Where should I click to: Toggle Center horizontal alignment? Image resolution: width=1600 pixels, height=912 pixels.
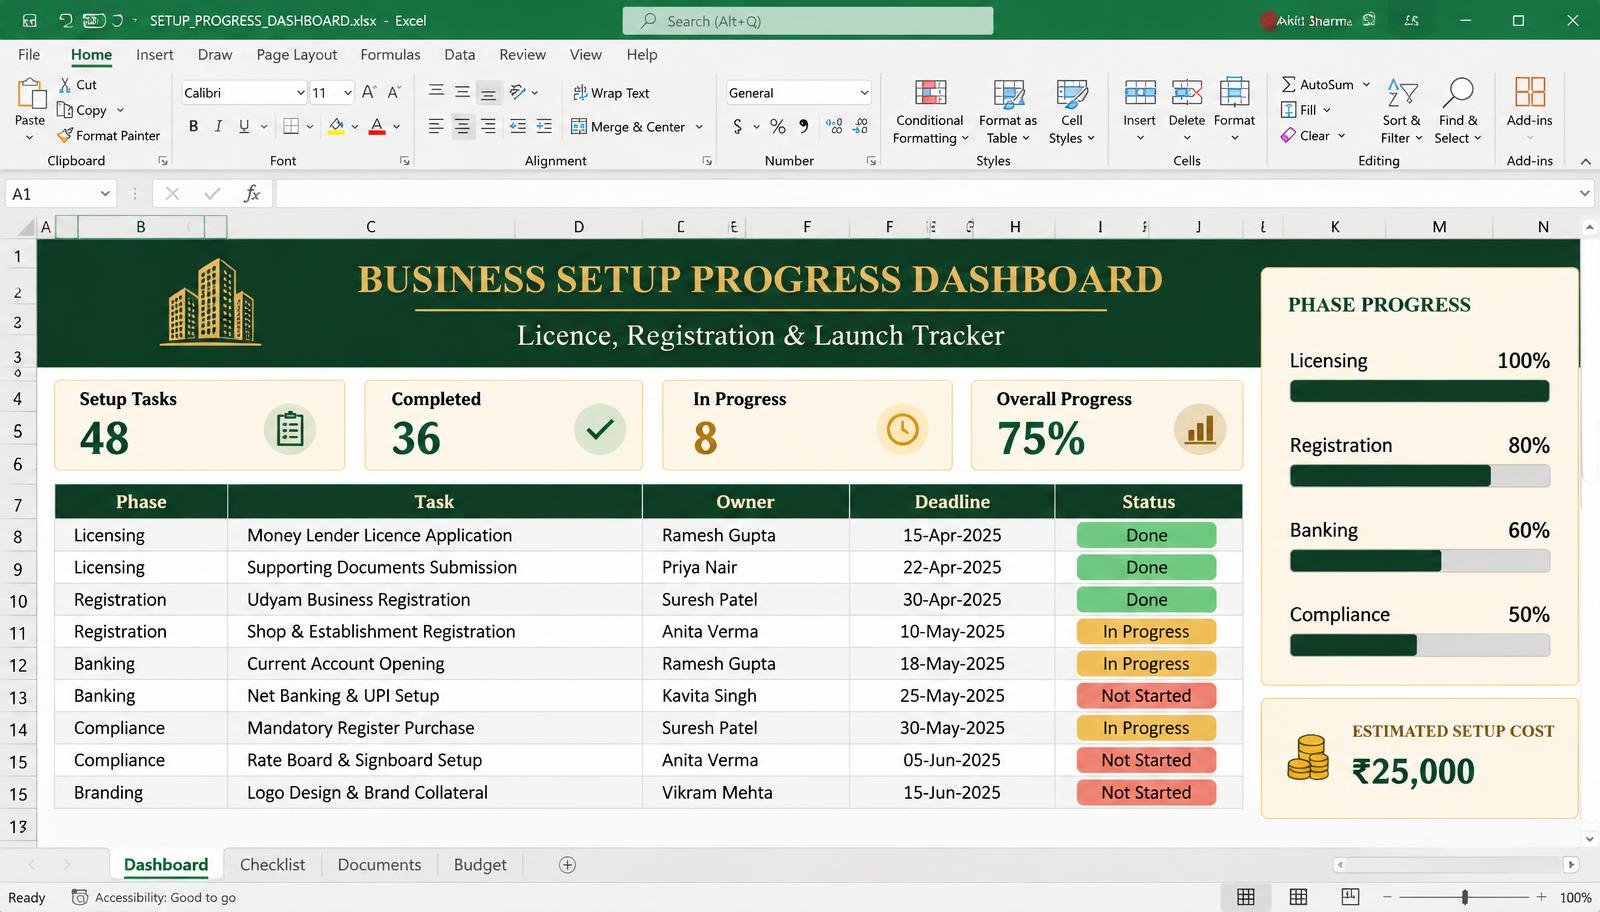pyautogui.click(x=462, y=126)
